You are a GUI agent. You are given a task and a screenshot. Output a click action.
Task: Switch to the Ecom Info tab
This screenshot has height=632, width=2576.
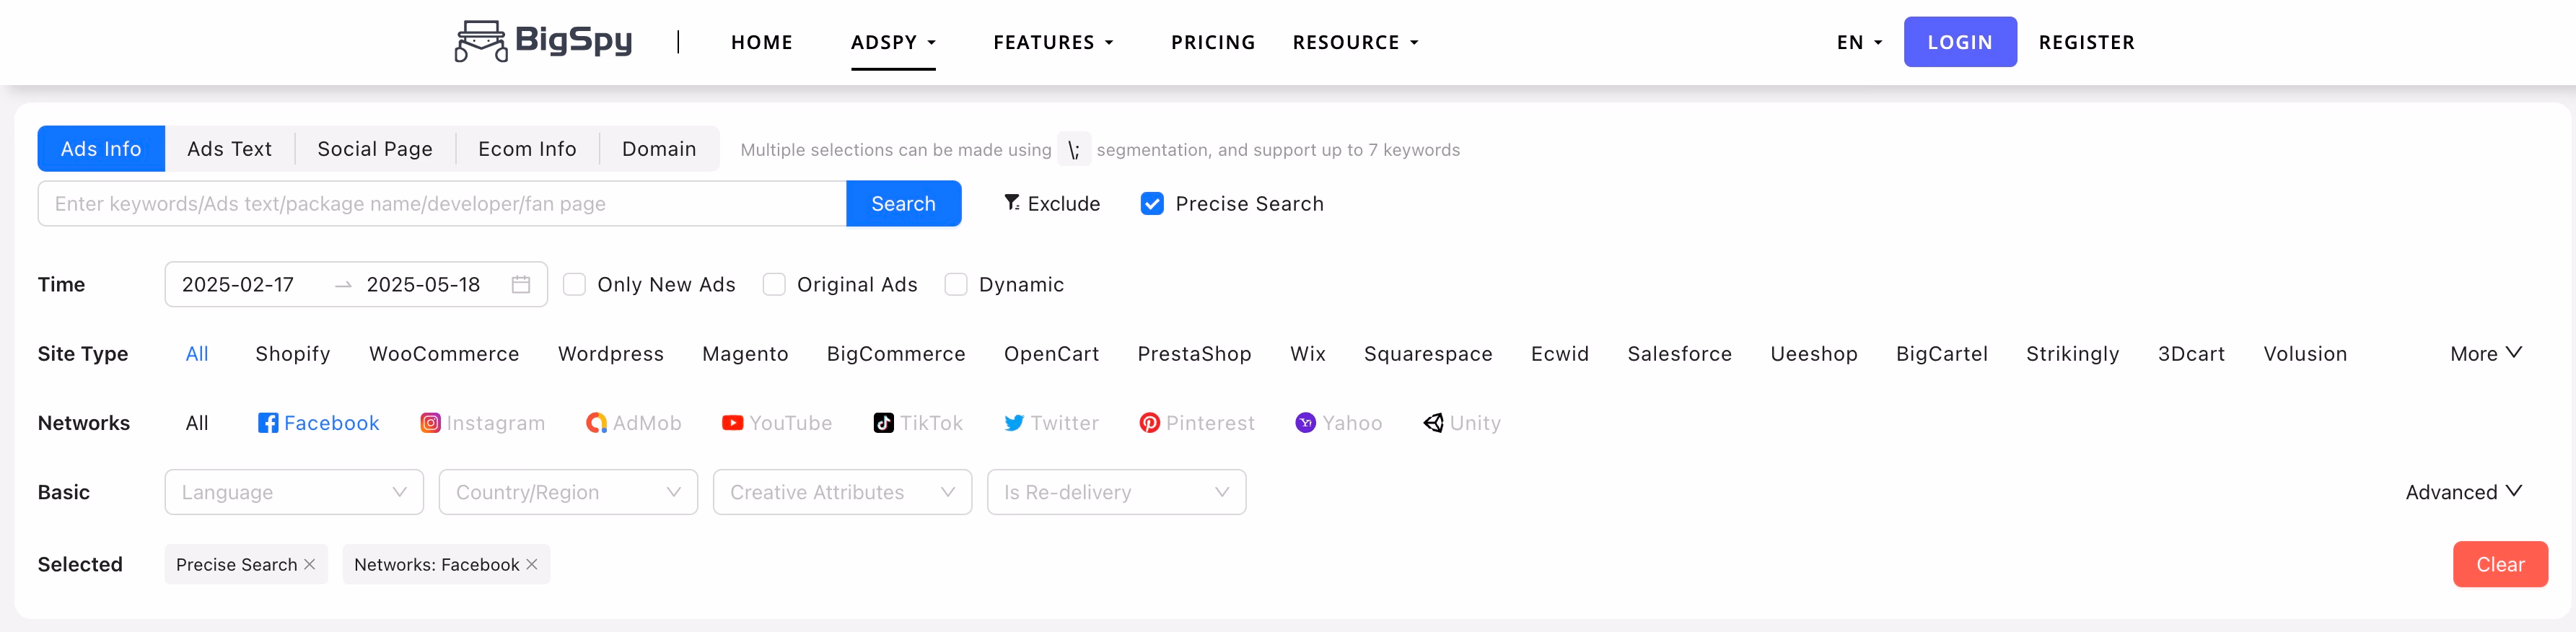pyautogui.click(x=527, y=149)
